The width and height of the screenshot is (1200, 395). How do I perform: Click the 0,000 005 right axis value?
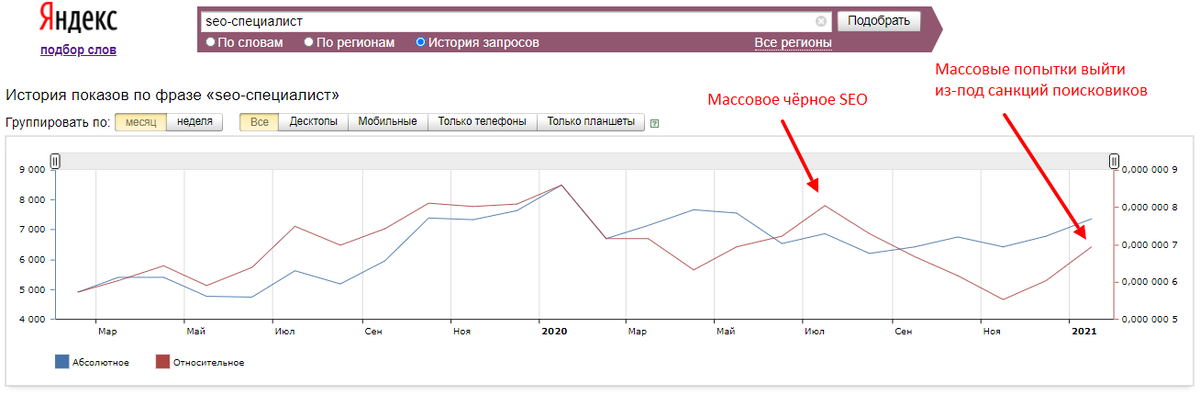tap(1149, 320)
